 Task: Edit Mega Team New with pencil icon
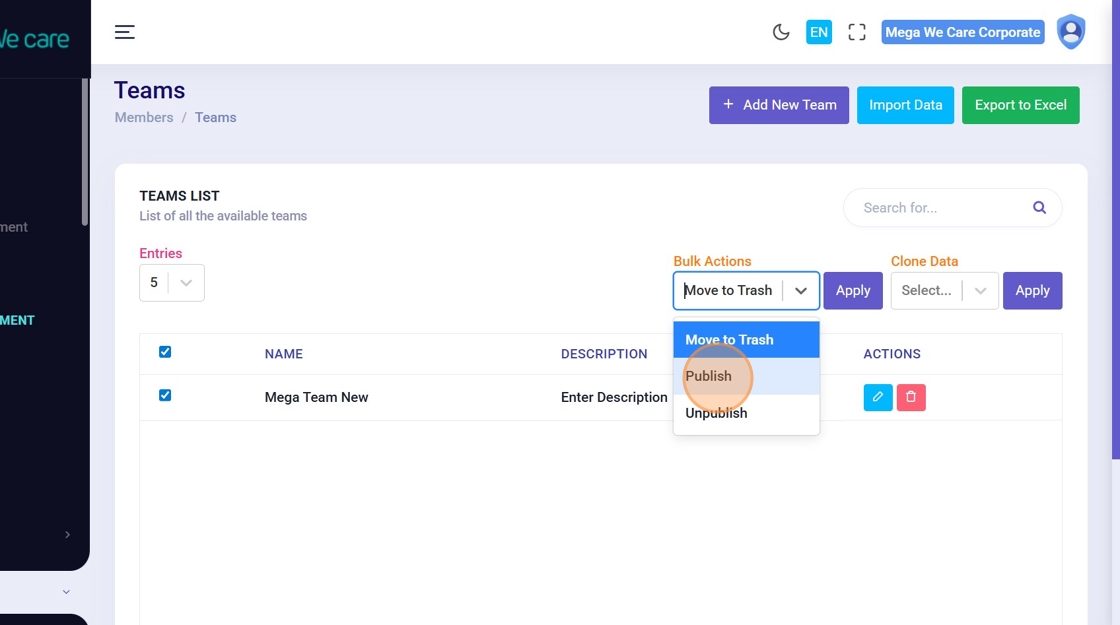click(877, 397)
